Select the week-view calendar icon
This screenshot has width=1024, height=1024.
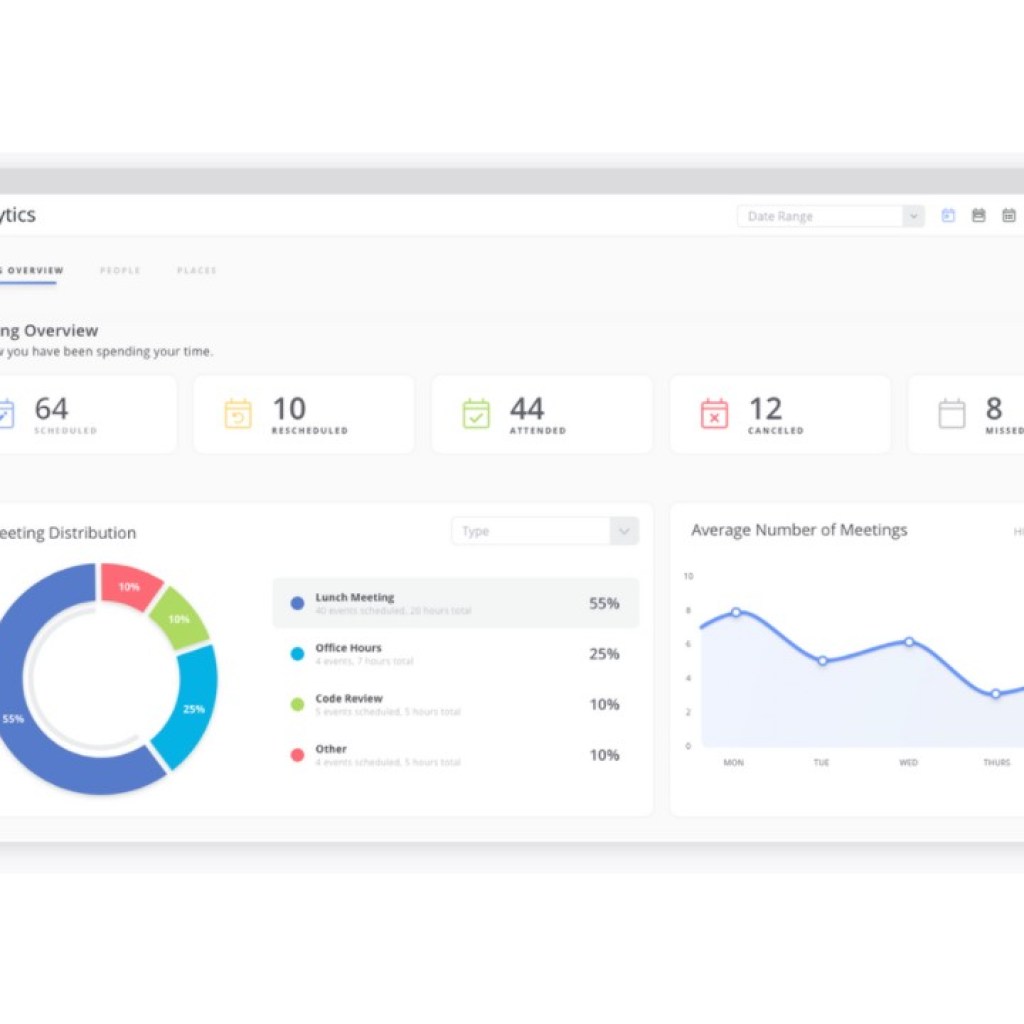(x=978, y=216)
